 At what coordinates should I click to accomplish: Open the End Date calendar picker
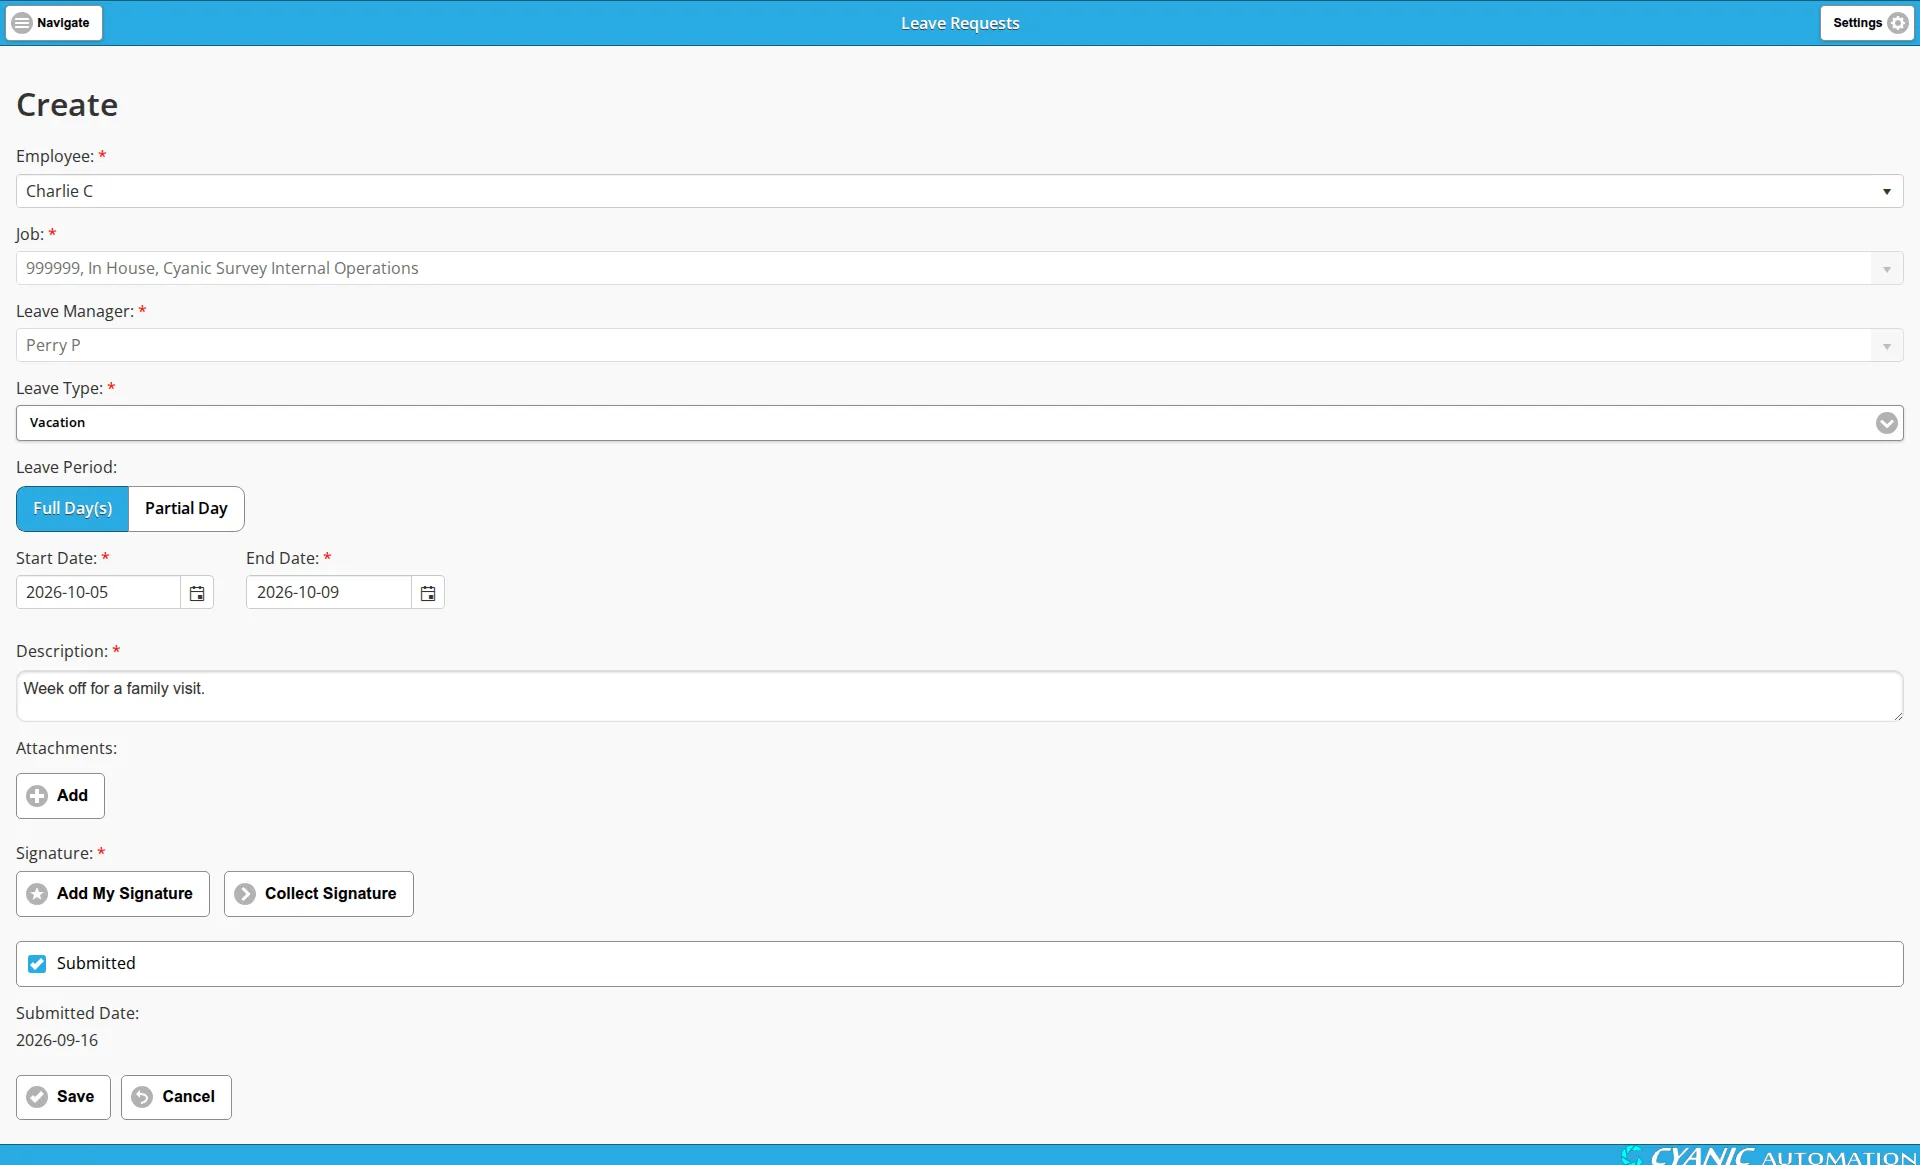(428, 593)
